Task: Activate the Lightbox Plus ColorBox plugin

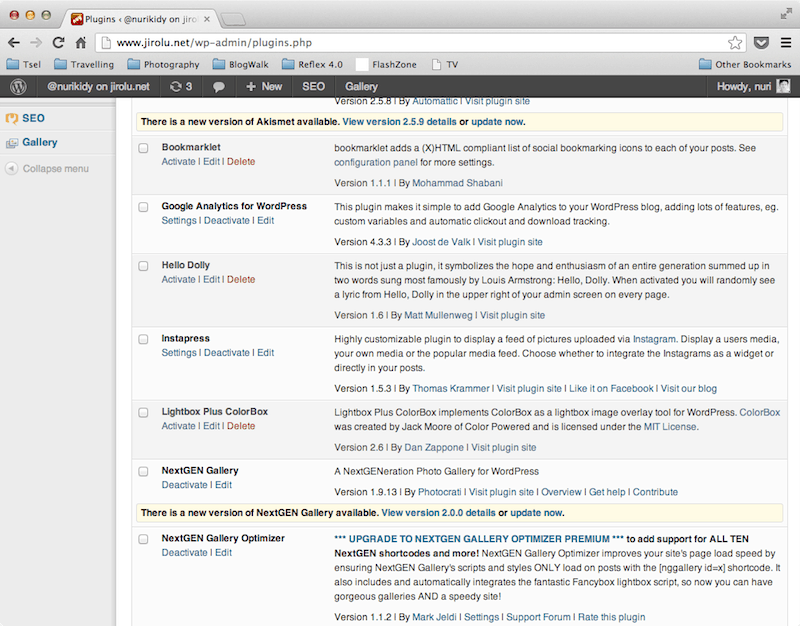Action: click(x=178, y=426)
